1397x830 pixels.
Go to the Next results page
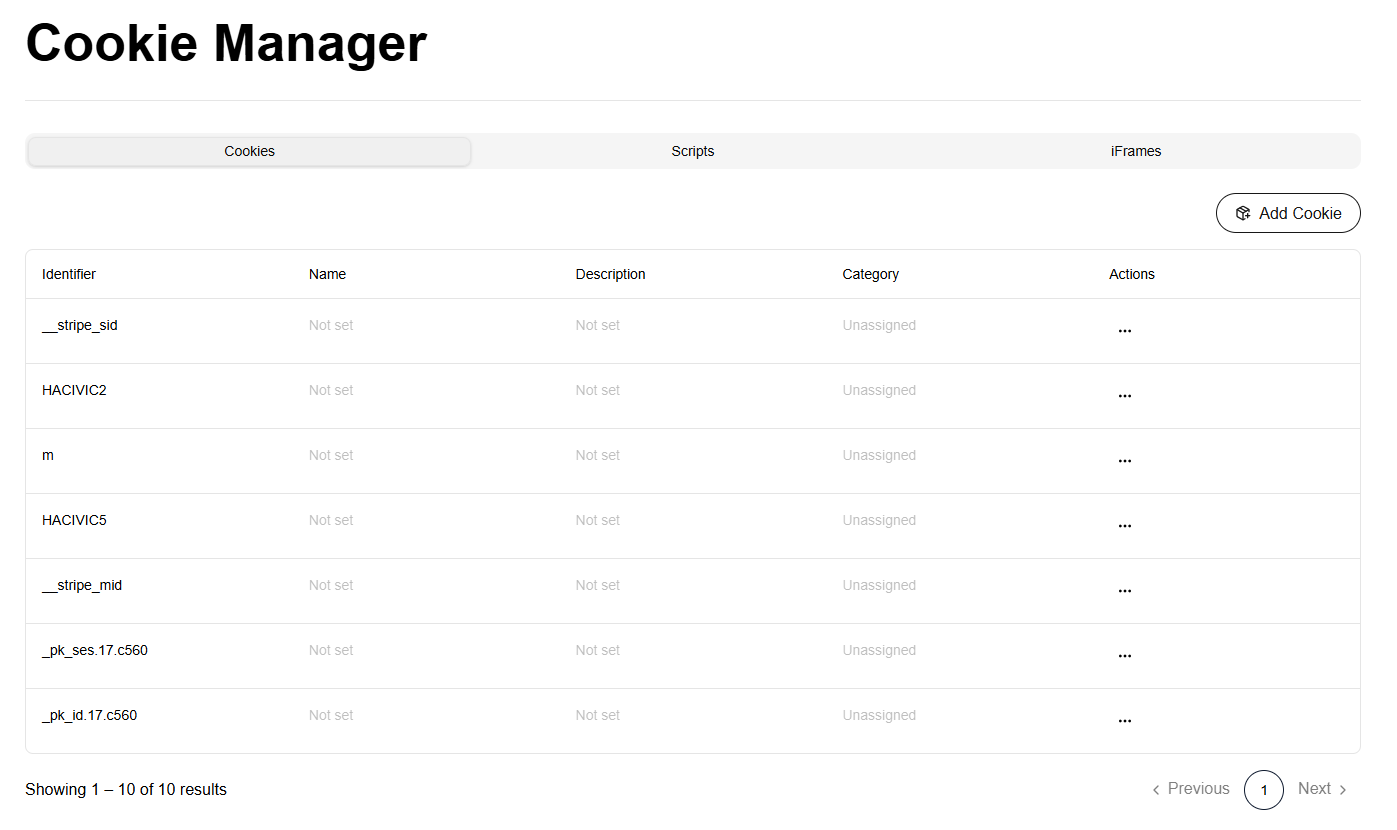(1323, 789)
